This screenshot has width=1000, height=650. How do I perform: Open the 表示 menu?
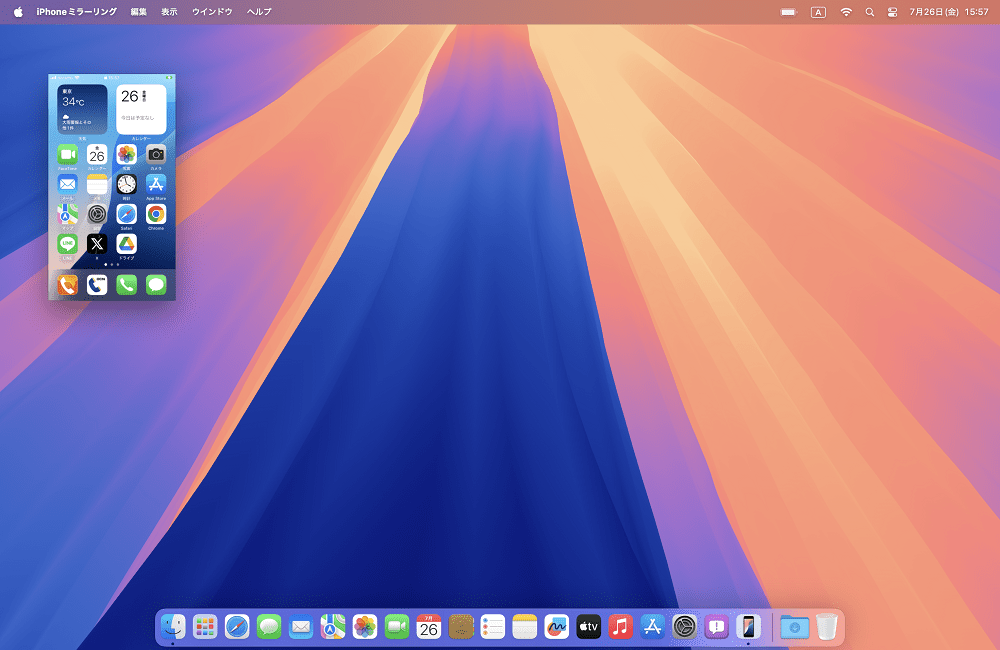(x=169, y=11)
